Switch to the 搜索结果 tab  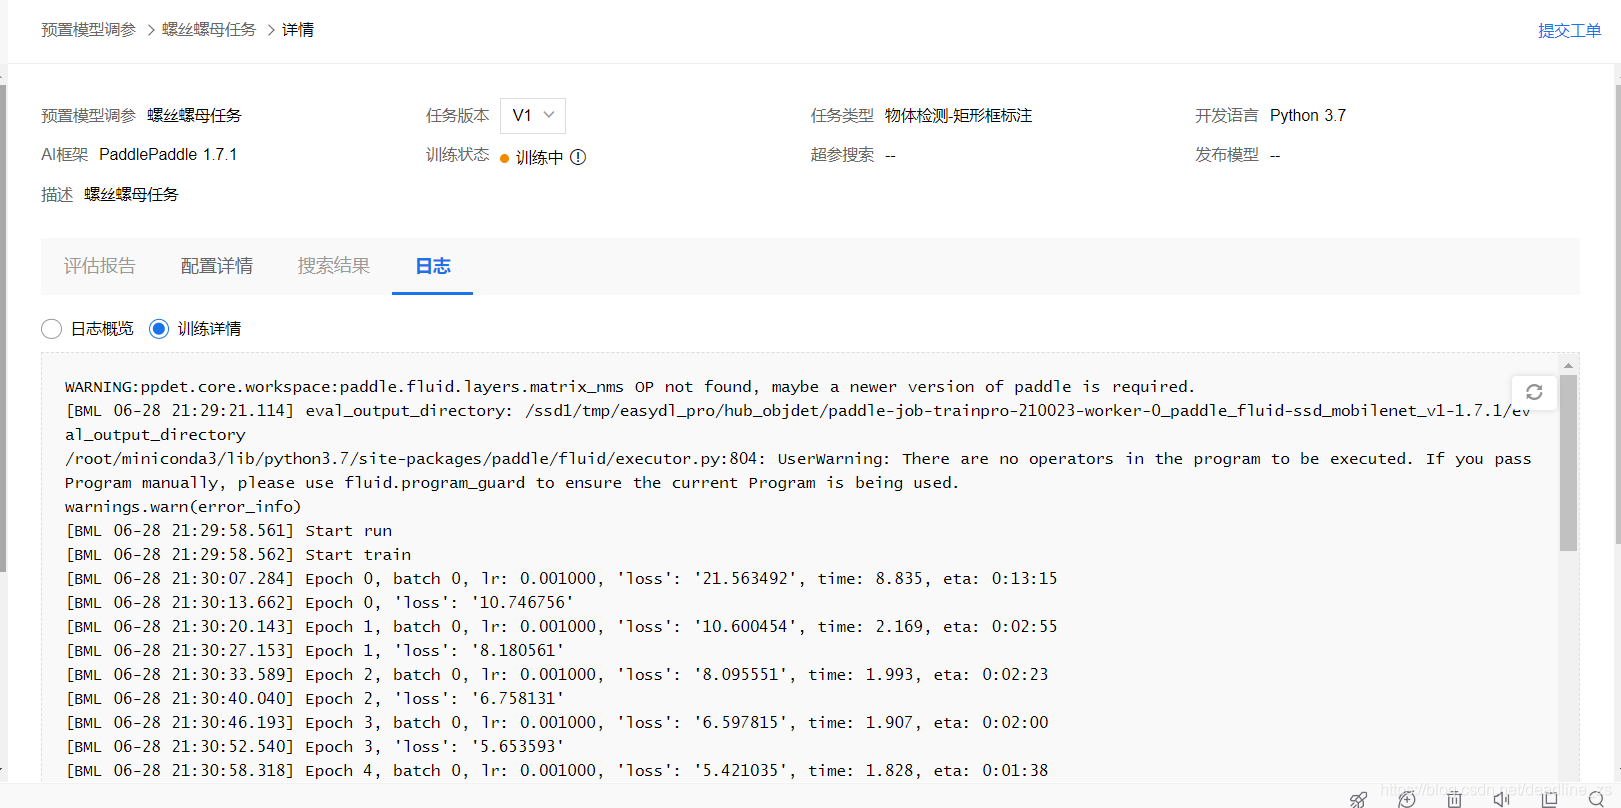(x=334, y=266)
